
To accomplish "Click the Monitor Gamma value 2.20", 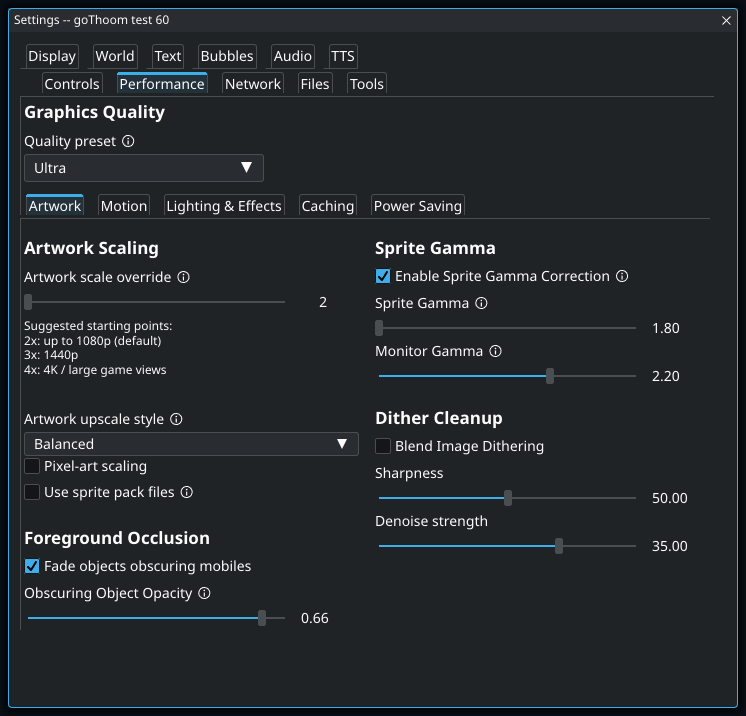I will click(x=666, y=376).
